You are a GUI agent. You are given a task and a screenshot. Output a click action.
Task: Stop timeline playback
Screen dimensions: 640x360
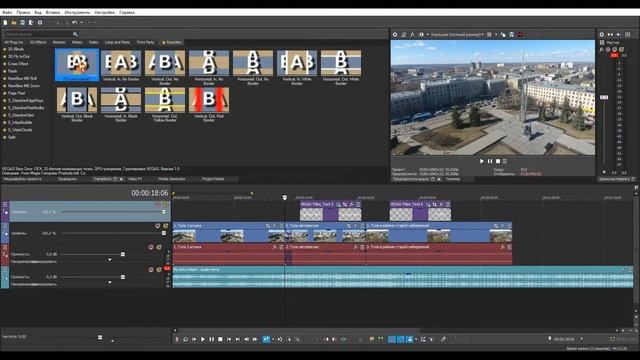point(220,339)
